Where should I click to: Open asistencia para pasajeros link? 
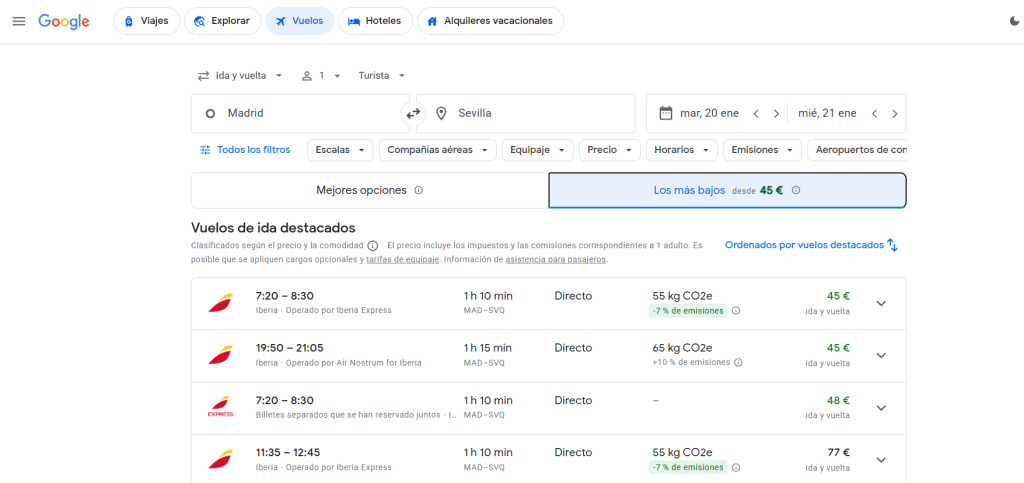(x=556, y=259)
